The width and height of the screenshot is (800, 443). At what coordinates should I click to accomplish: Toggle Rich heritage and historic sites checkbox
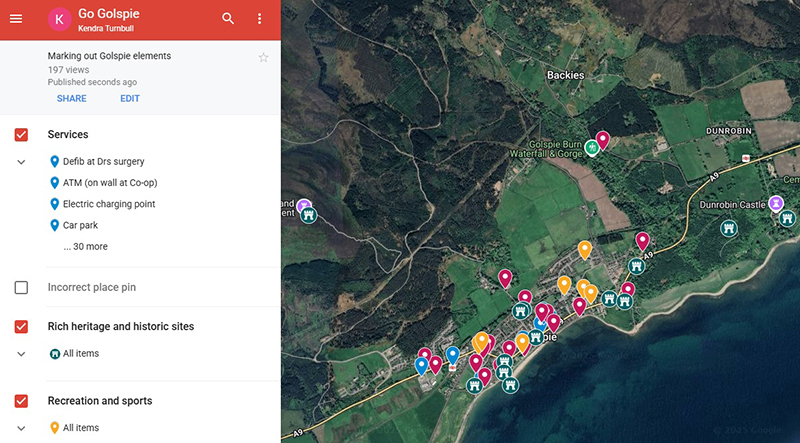(x=21, y=327)
